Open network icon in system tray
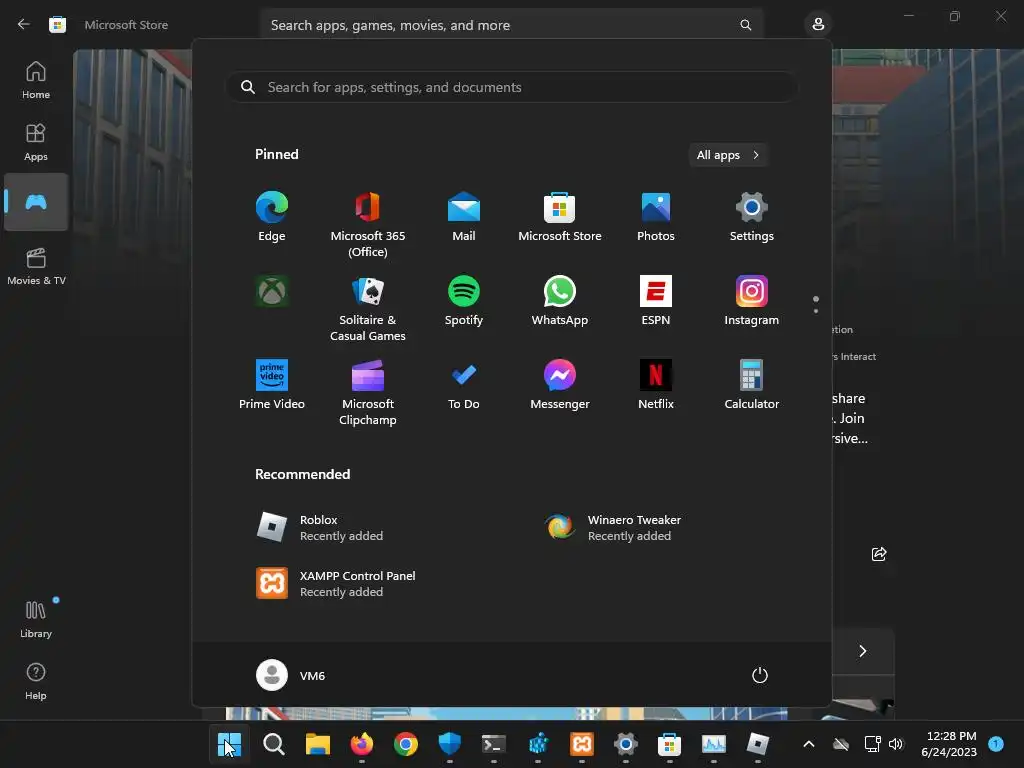1024x768 pixels. click(x=872, y=744)
